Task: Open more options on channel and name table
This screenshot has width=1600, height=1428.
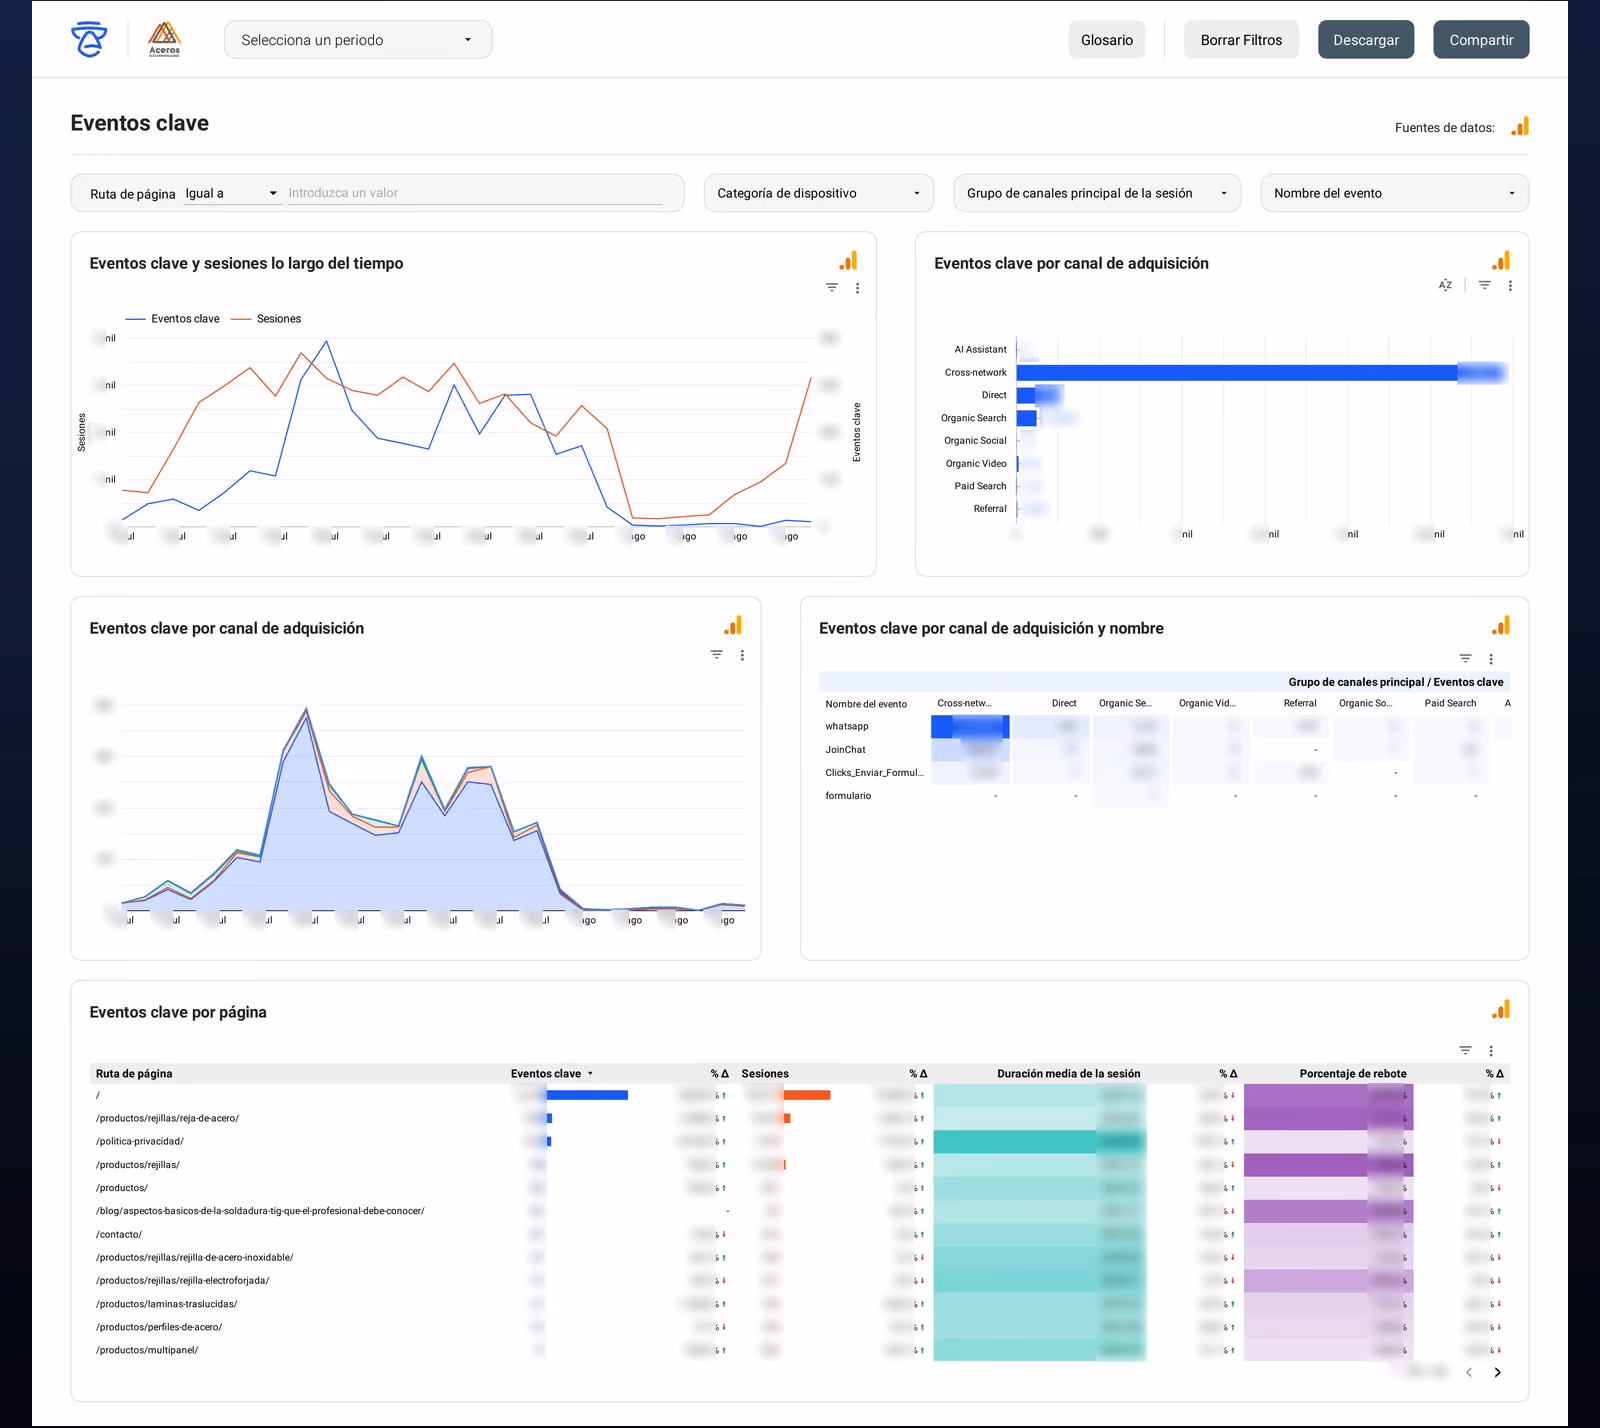Action: [1491, 659]
